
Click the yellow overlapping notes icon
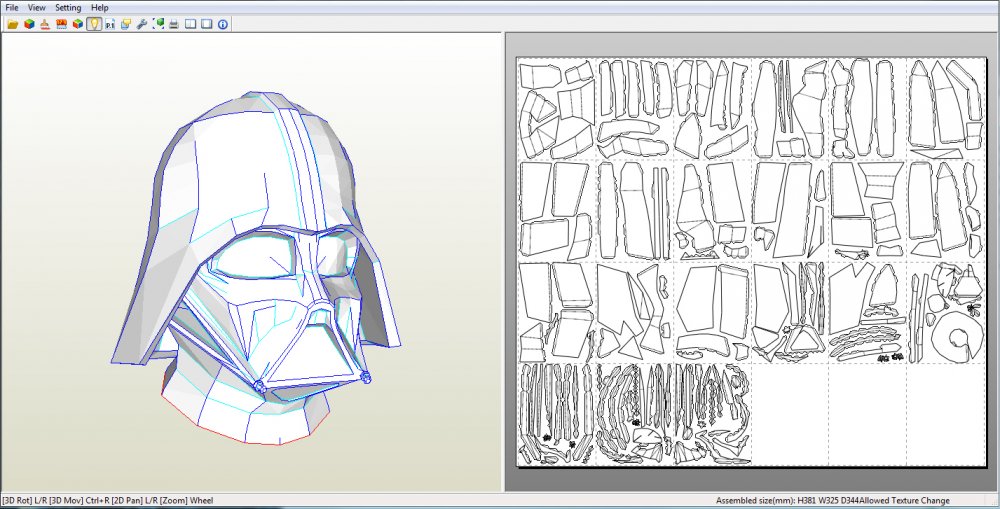pos(126,24)
